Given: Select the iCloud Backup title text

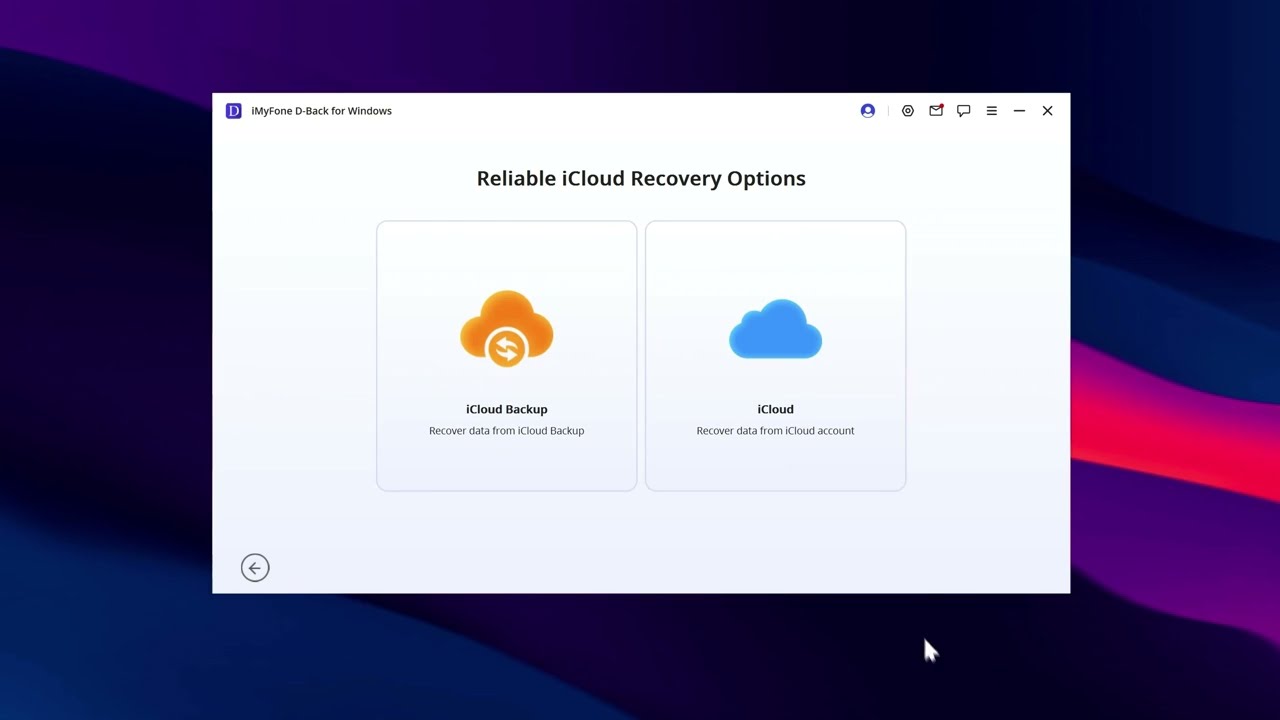Looking at the screenshot, I should pos(507,409).
